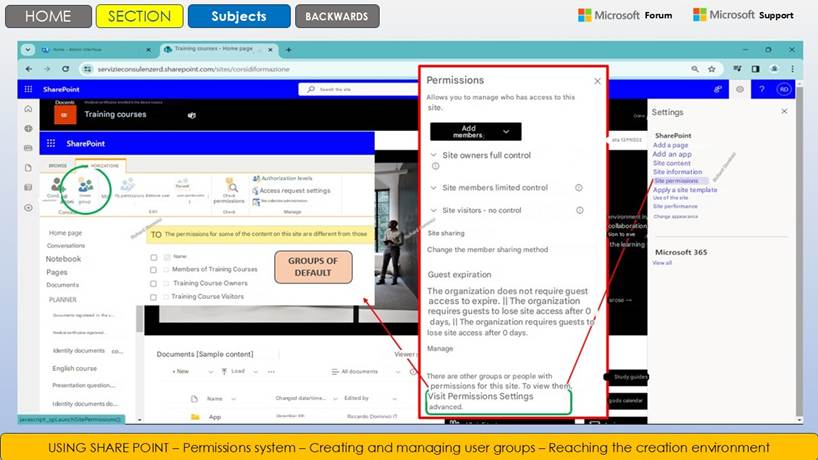Click the Teams icon next to Training courses
This screenshot has width=818, height=460.
191,115
